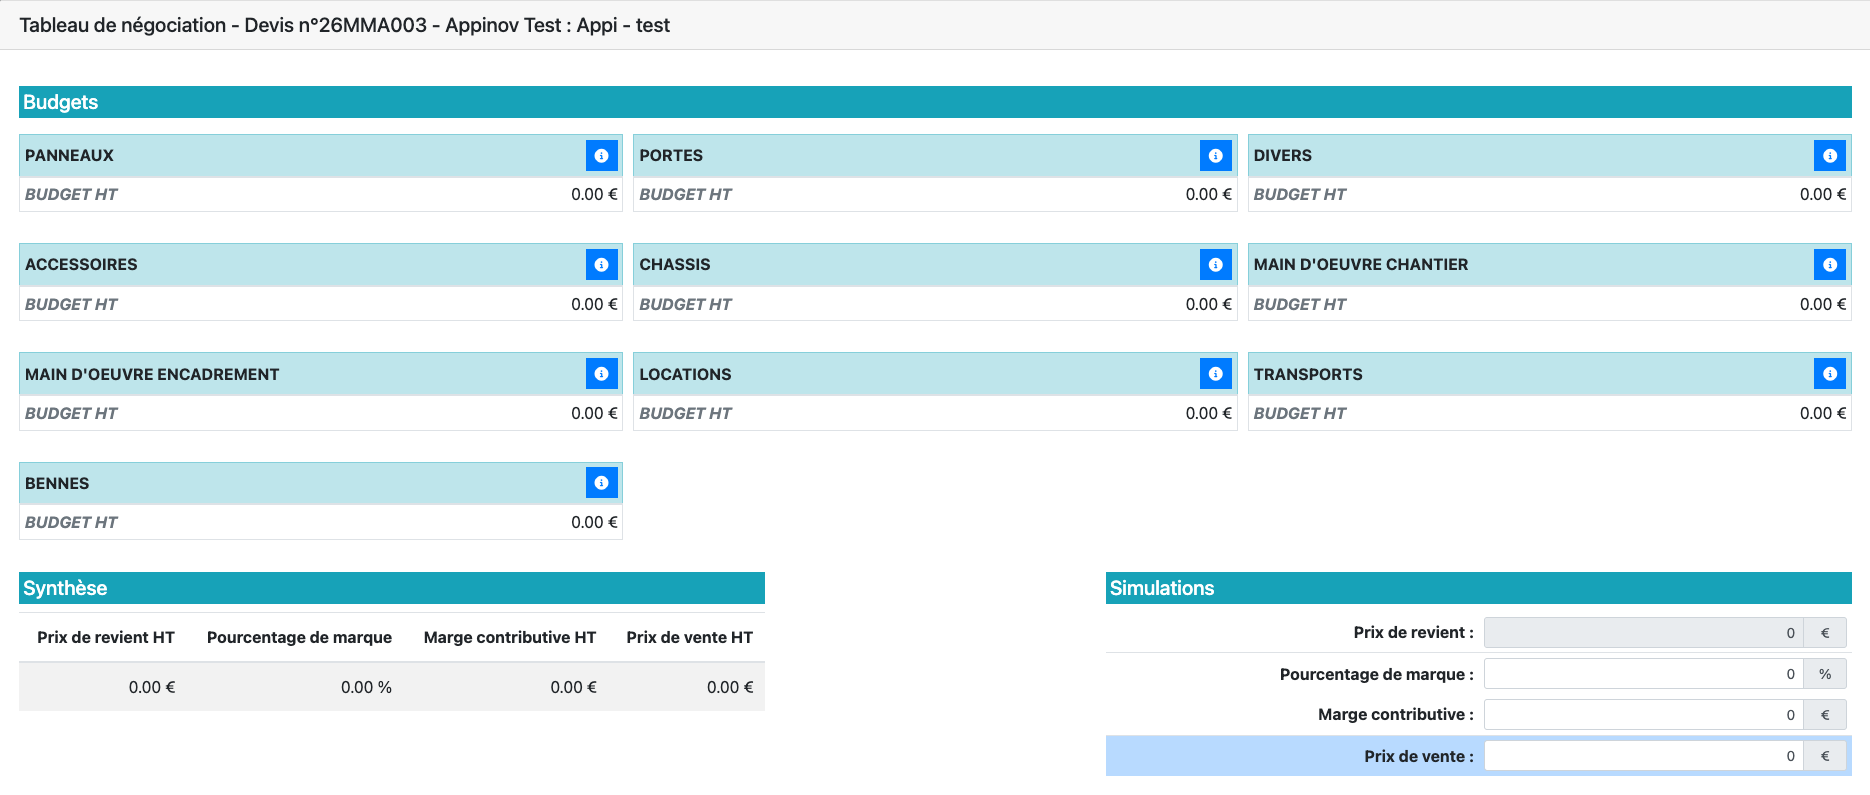The height and width of the screenshot is (795, 1870).
Task: Select the Prix de vente simulation field
Action: pos(1643,756)
